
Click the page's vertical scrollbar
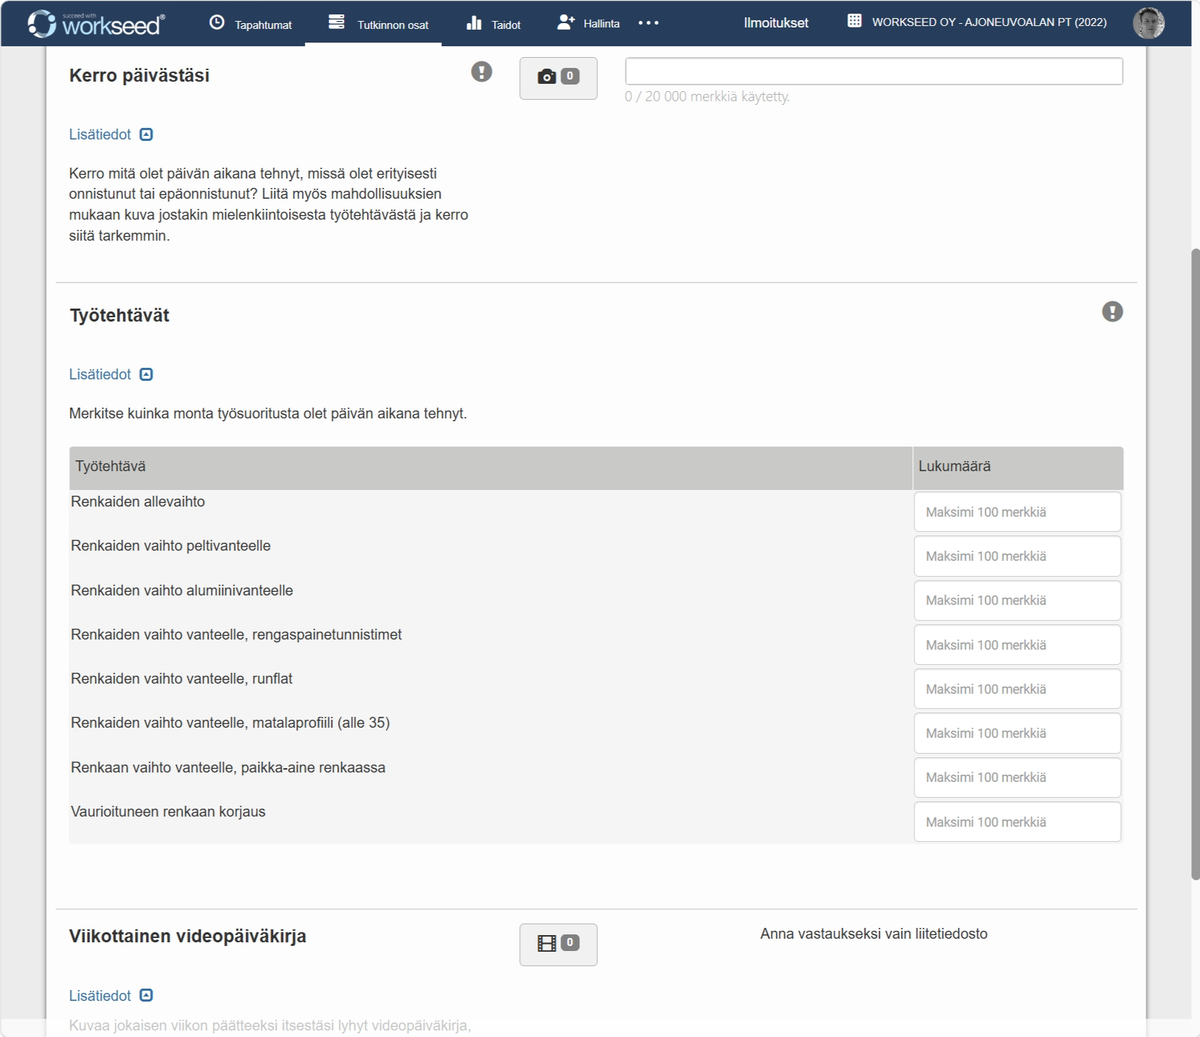[x=1194, y=564]
